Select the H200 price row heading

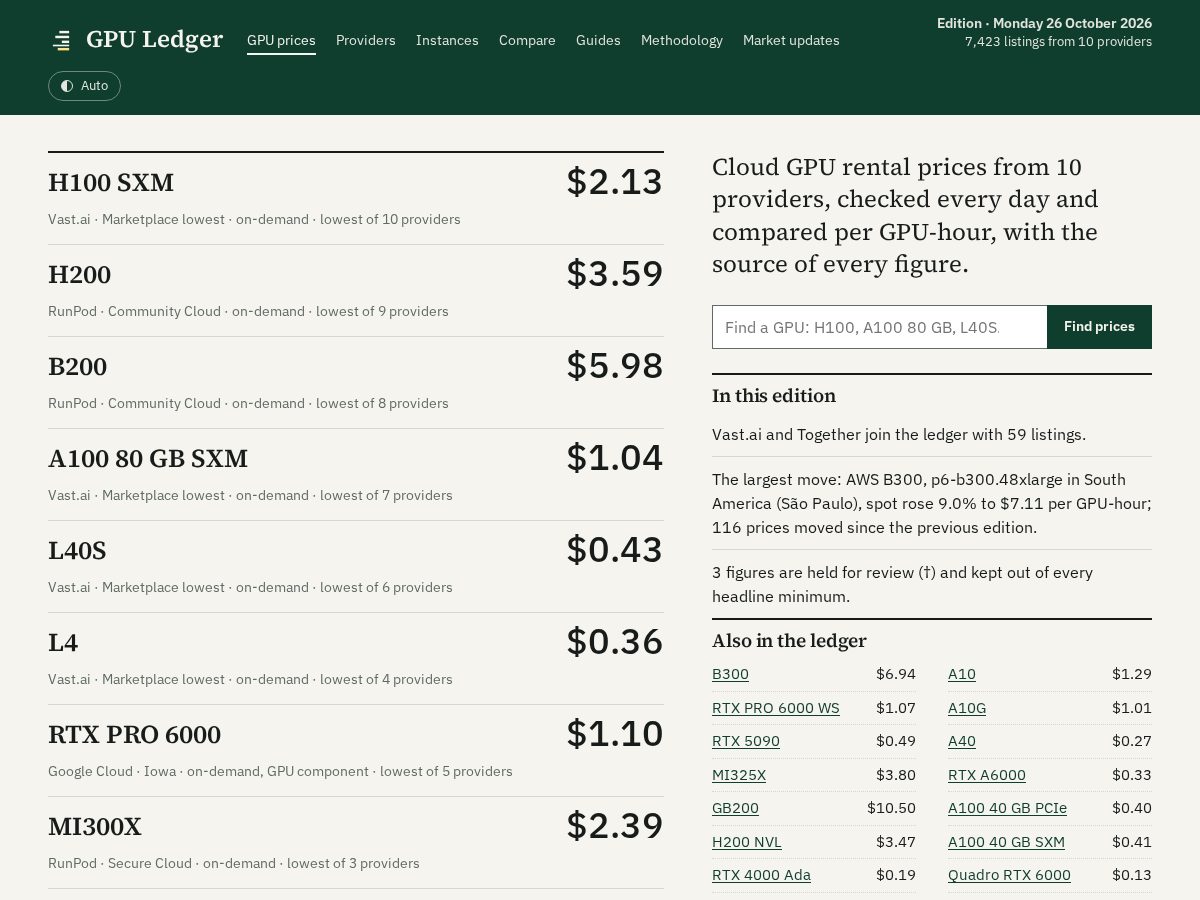(79, 275)
